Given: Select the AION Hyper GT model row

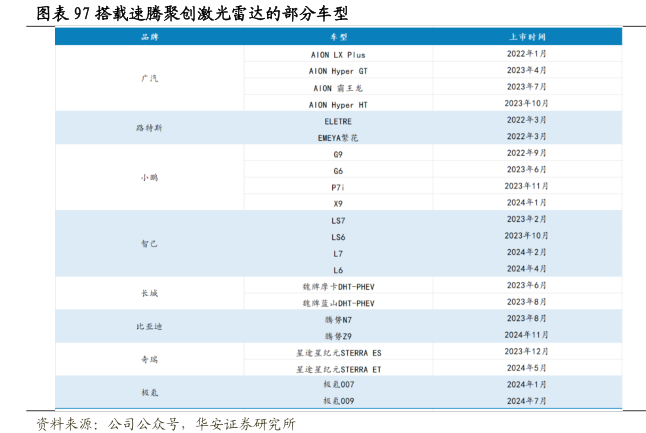Looking at the screenshot, I should (337, 71).
